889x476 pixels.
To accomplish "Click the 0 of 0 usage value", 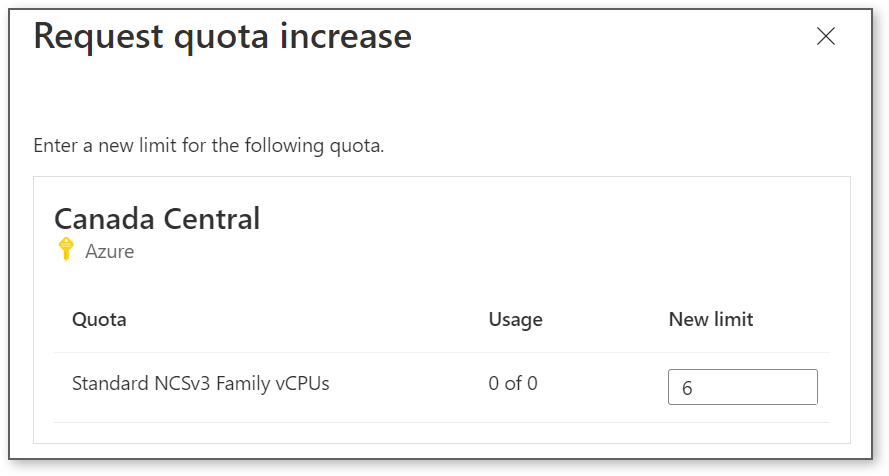I will tap(513, 384).
